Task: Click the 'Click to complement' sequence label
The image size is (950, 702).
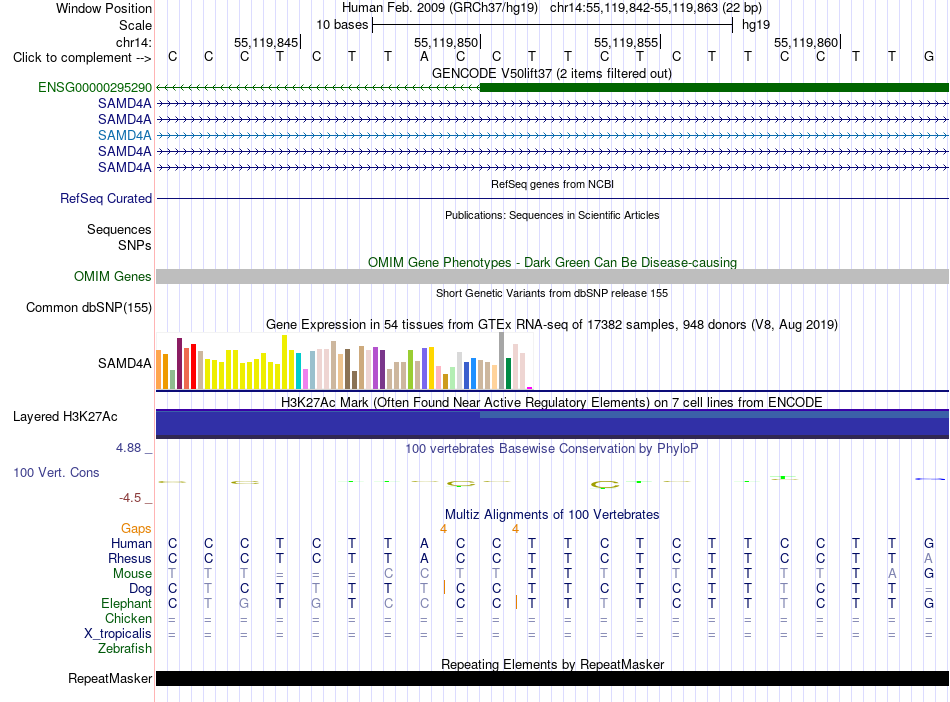Action: [82, 58]
